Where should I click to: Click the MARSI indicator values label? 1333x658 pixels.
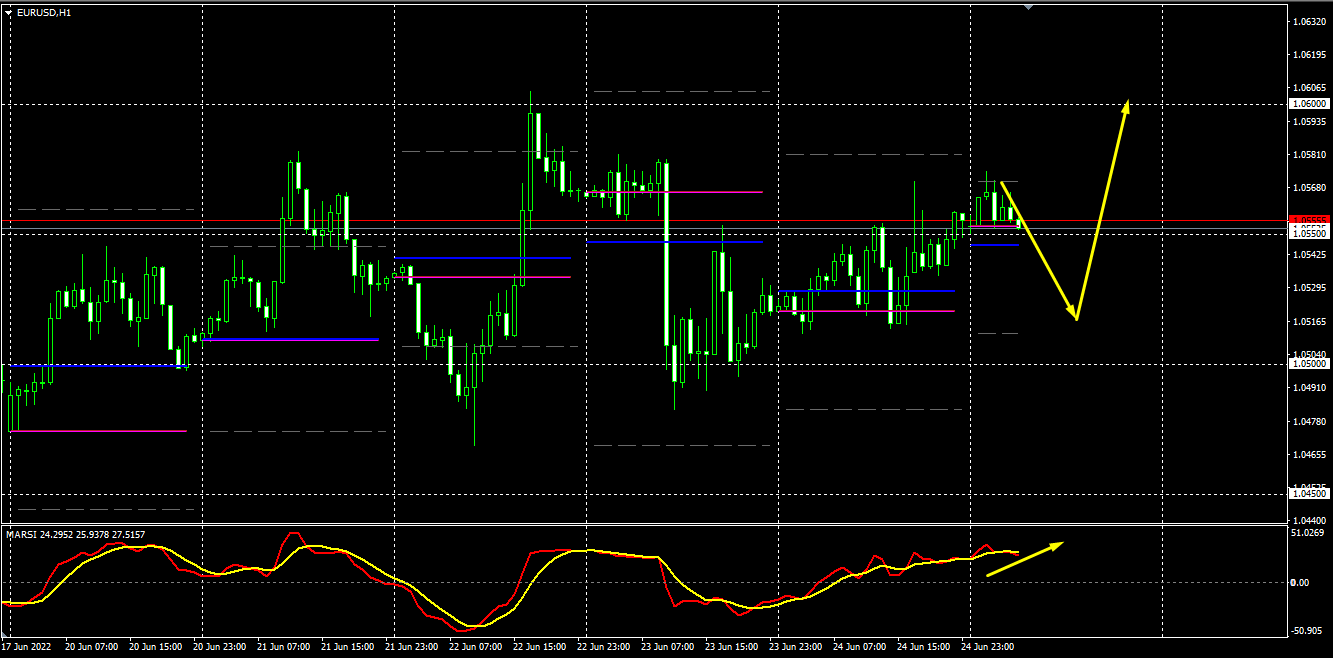(75, 535)
